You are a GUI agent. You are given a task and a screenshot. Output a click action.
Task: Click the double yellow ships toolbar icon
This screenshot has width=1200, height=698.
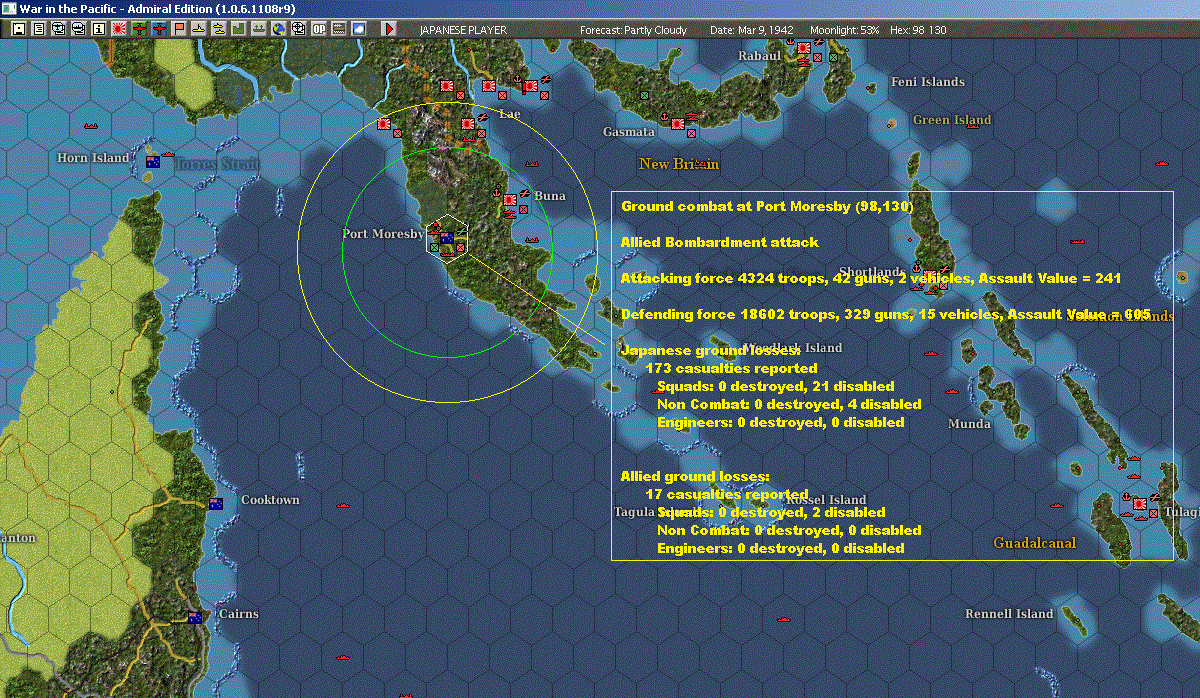tap(218, 29)
